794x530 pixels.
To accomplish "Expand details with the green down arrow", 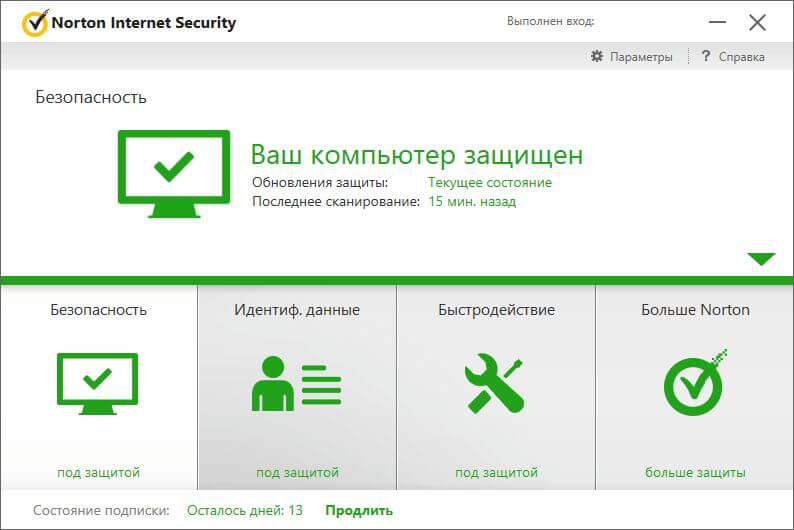I will [x=761, y=259].
